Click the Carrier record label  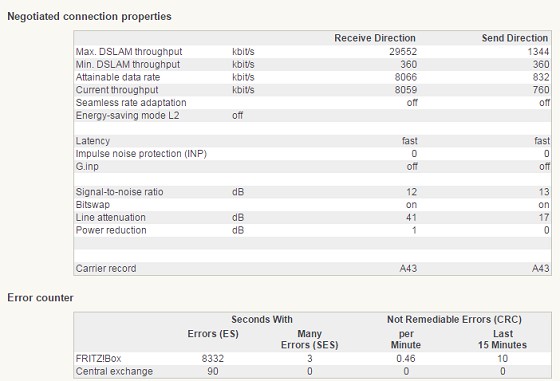[x=106, y=269]
